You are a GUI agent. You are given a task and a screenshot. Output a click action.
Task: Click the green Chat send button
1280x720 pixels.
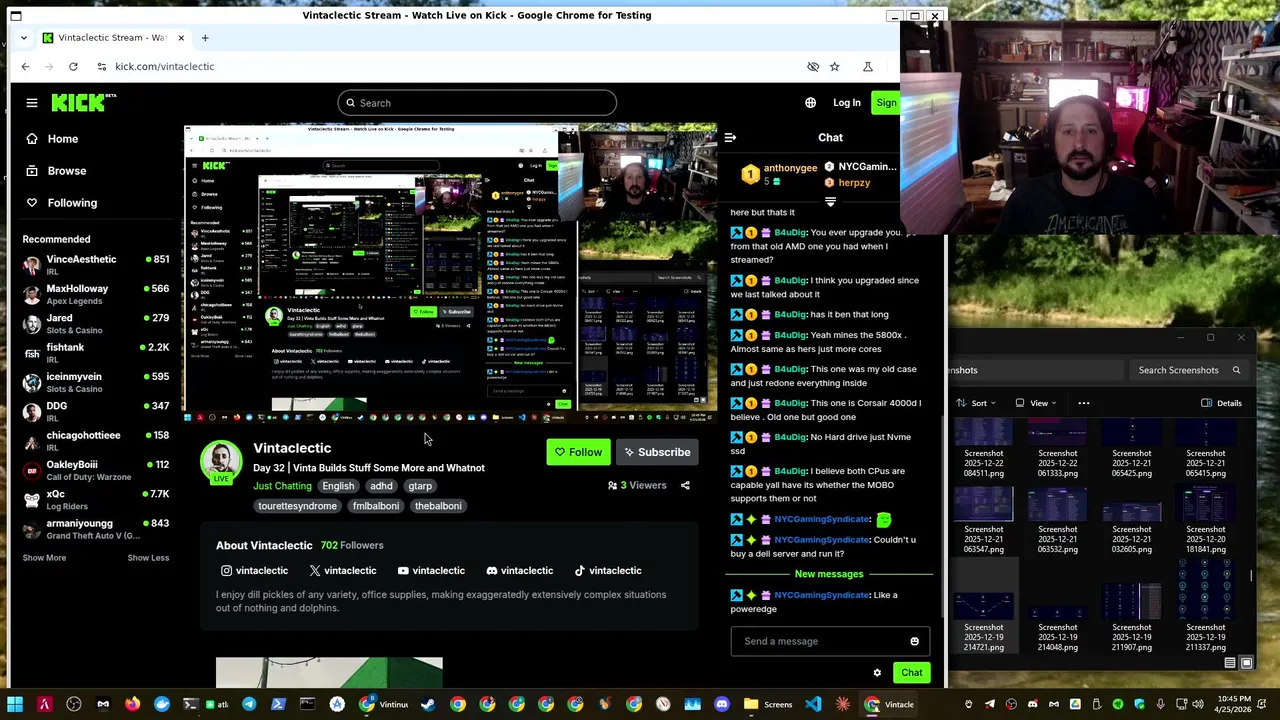pos(911,673)
